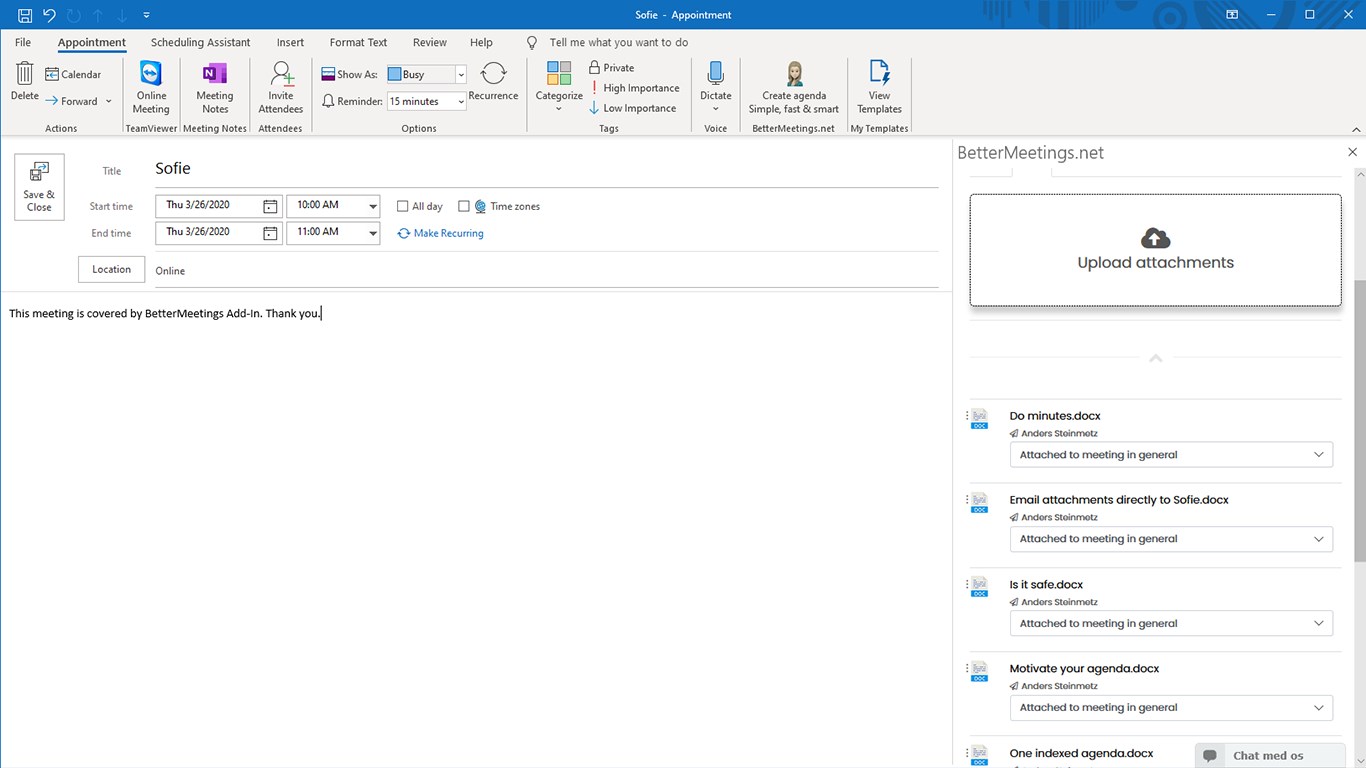Open OneNote Meeting Notes
Viewport: 1366px width, 768px height.
(215, 88)
